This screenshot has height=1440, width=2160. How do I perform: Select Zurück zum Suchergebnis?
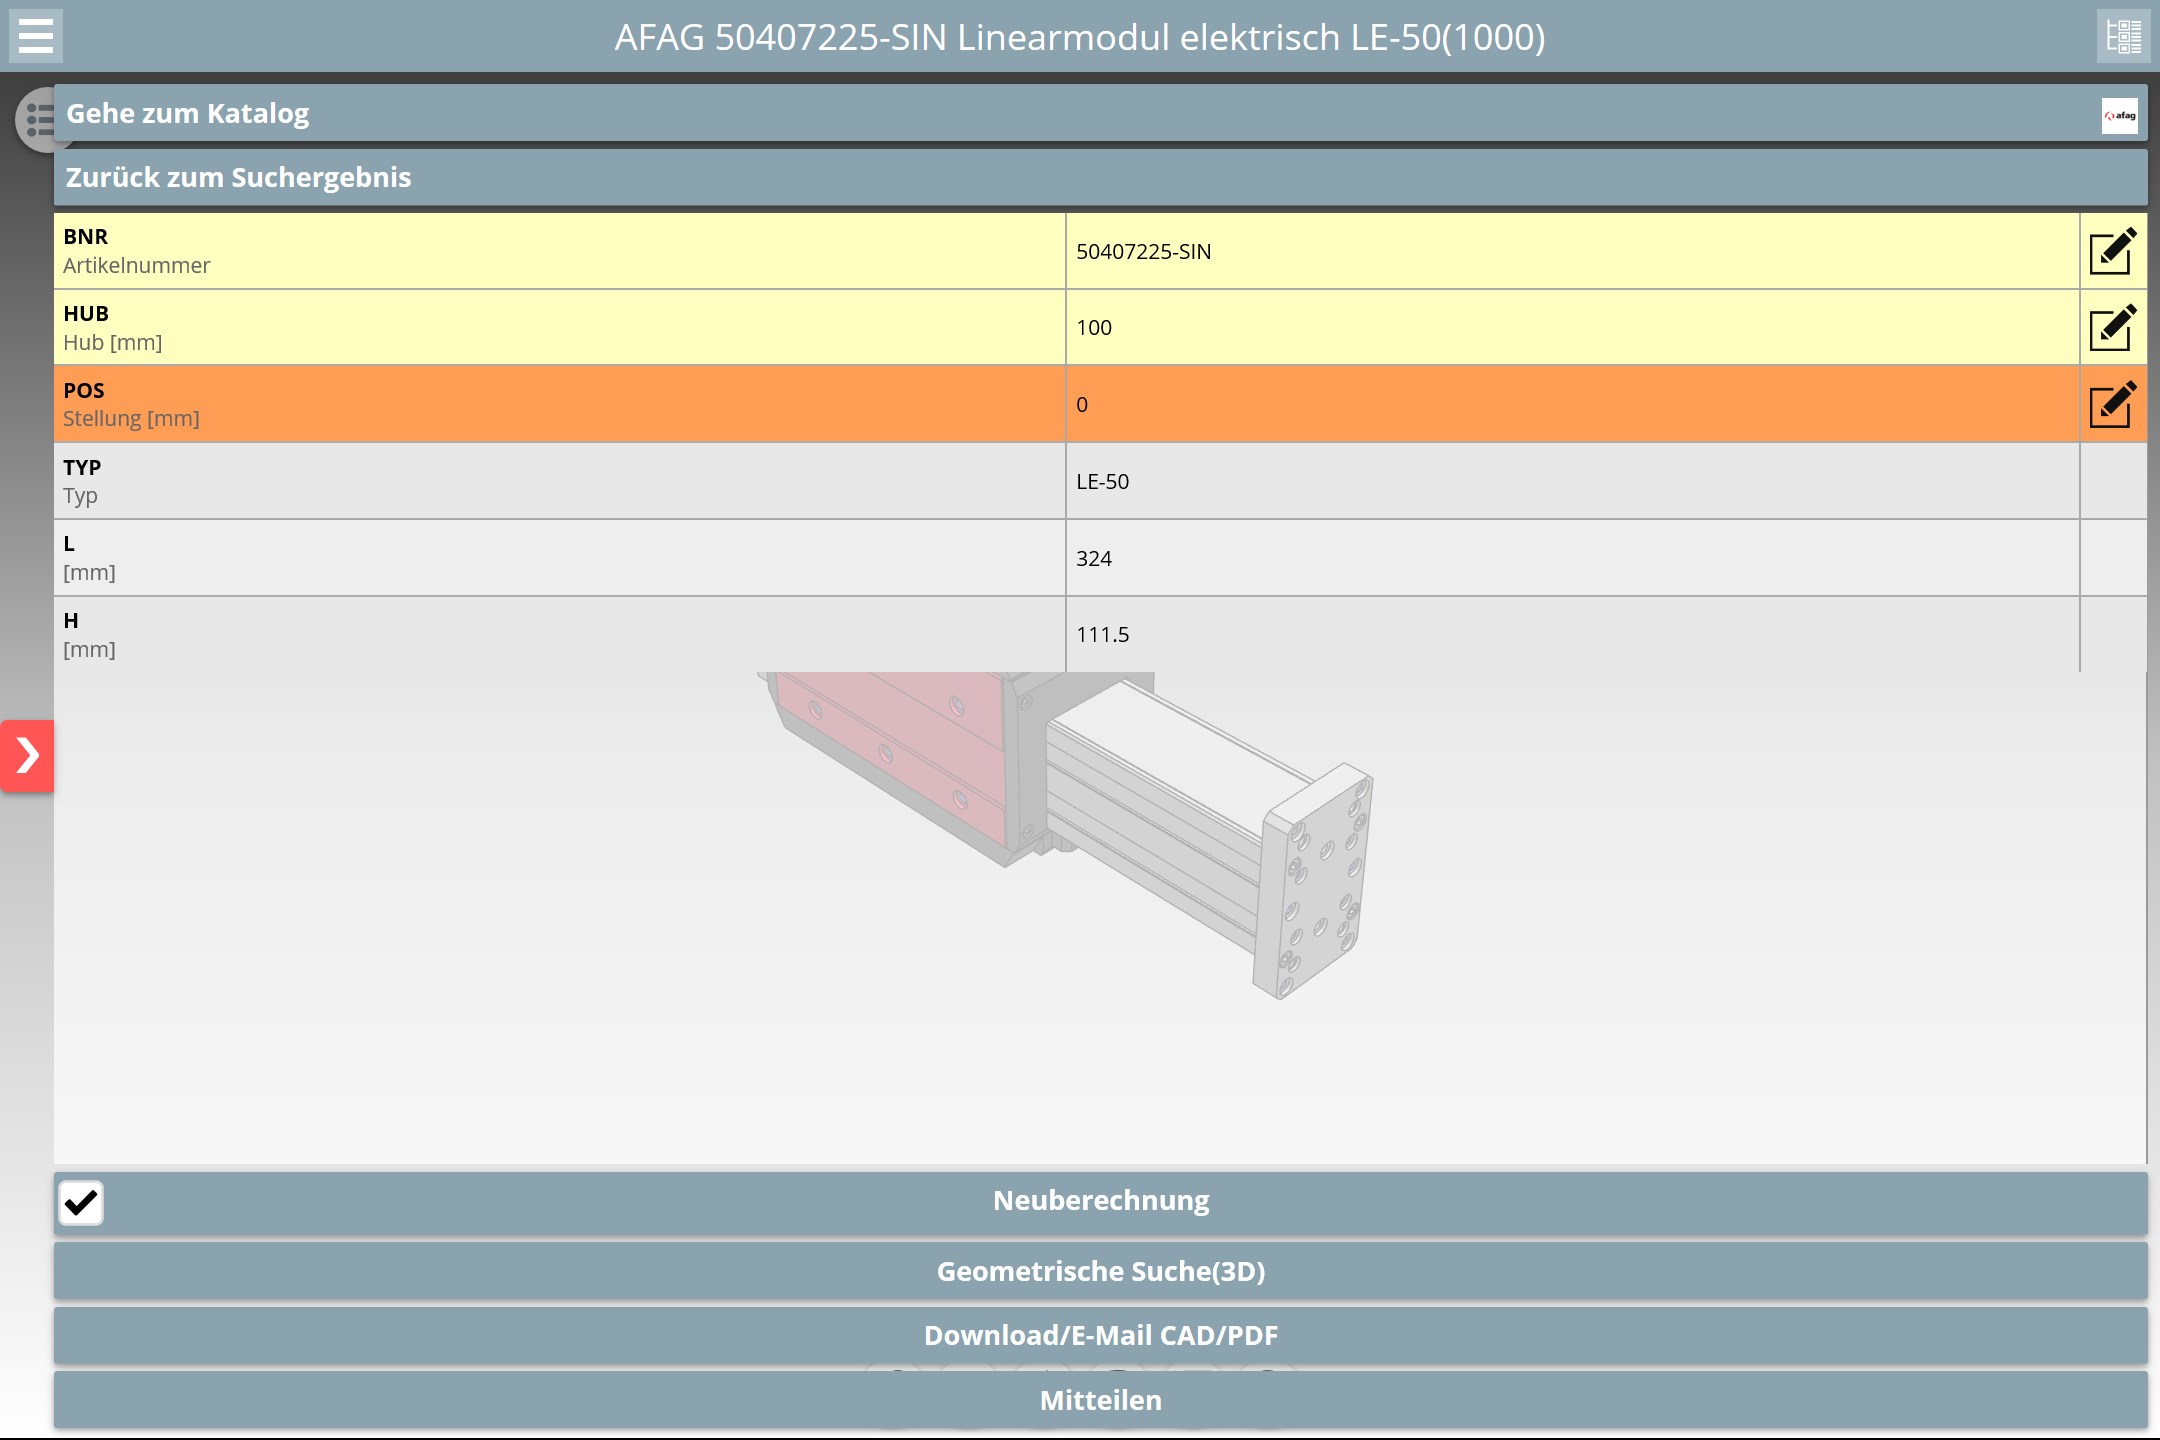click(x=238, y=177)
